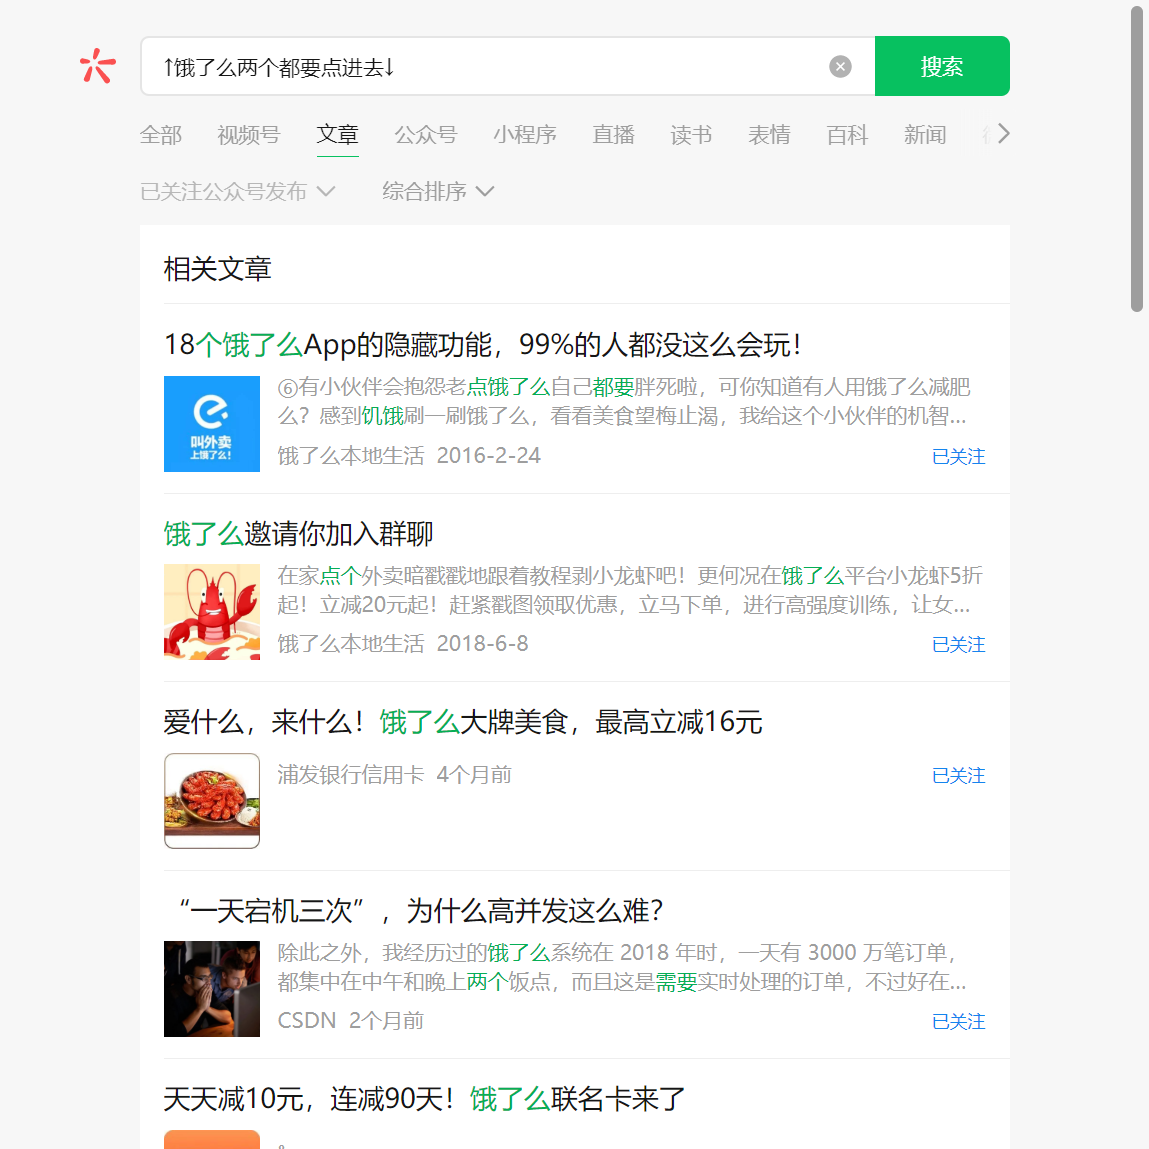Open the 百科 tab
Screen dimensions: 1149x1149
[x=847, y=135]
